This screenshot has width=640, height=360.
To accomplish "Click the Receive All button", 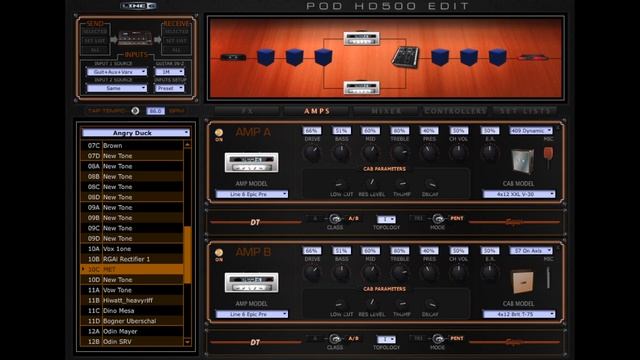I will pyautogui.click(x=176, y=50).
